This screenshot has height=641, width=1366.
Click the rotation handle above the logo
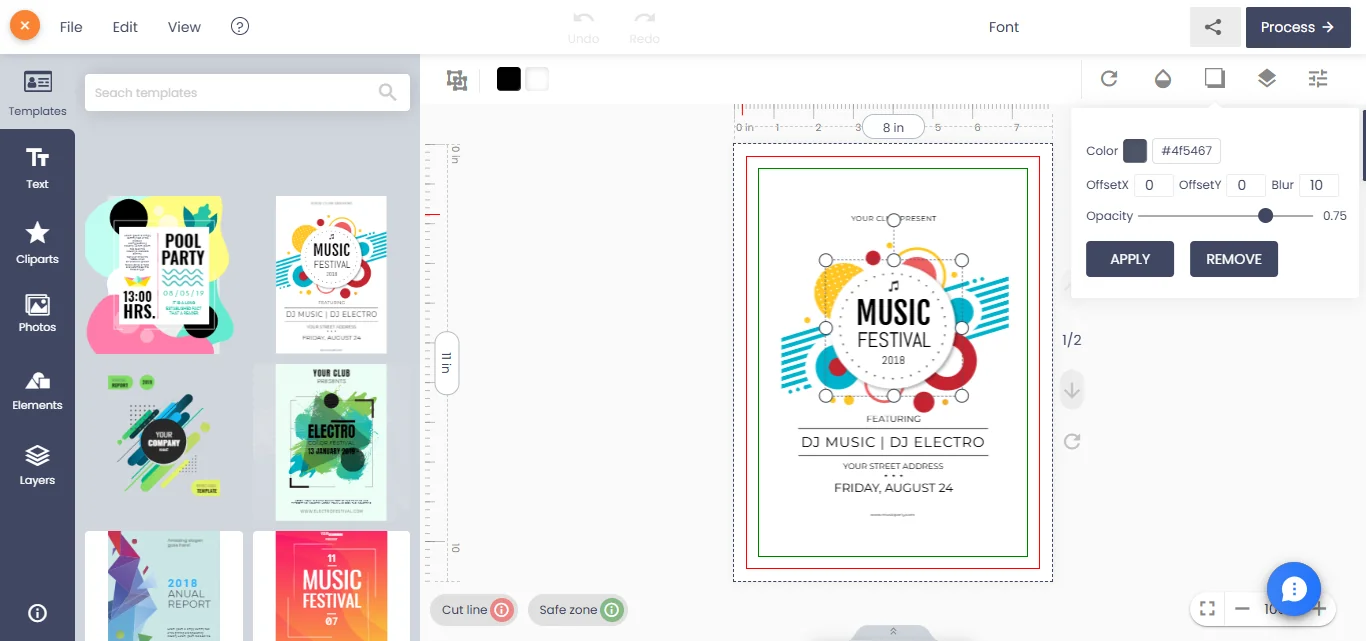coord(894,220)
